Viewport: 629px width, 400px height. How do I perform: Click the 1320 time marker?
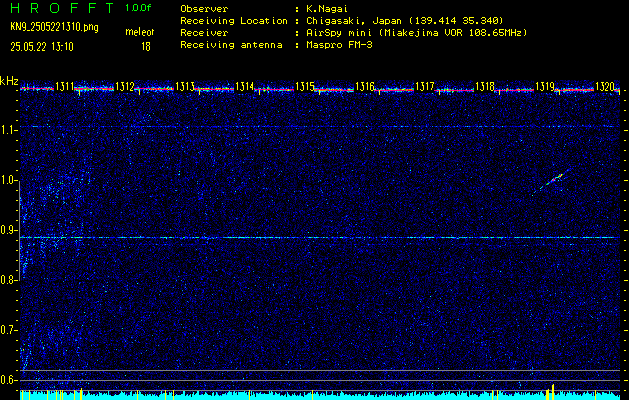click(x=605, y=86)
